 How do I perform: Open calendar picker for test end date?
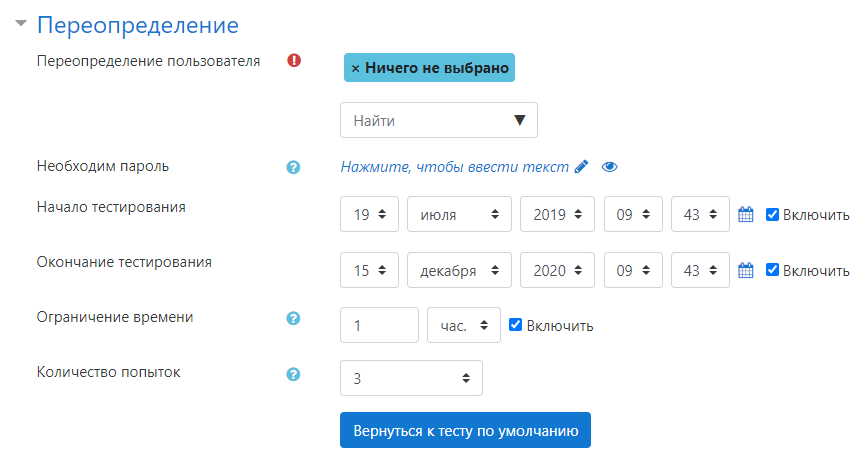(745, 270)
